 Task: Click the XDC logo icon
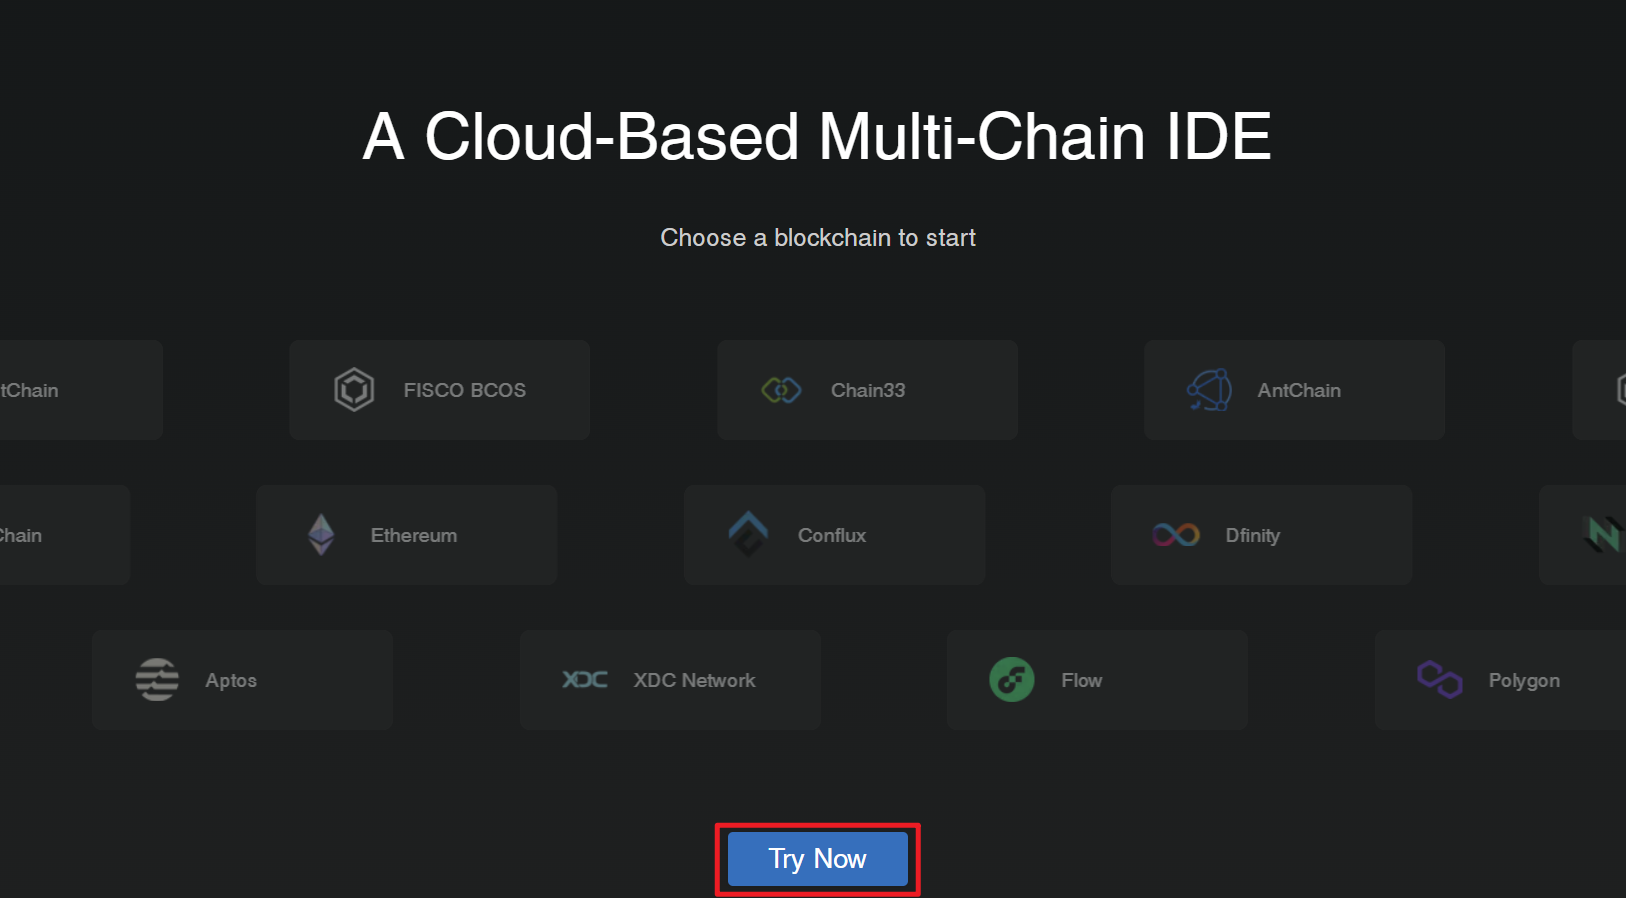pos(585,680)
